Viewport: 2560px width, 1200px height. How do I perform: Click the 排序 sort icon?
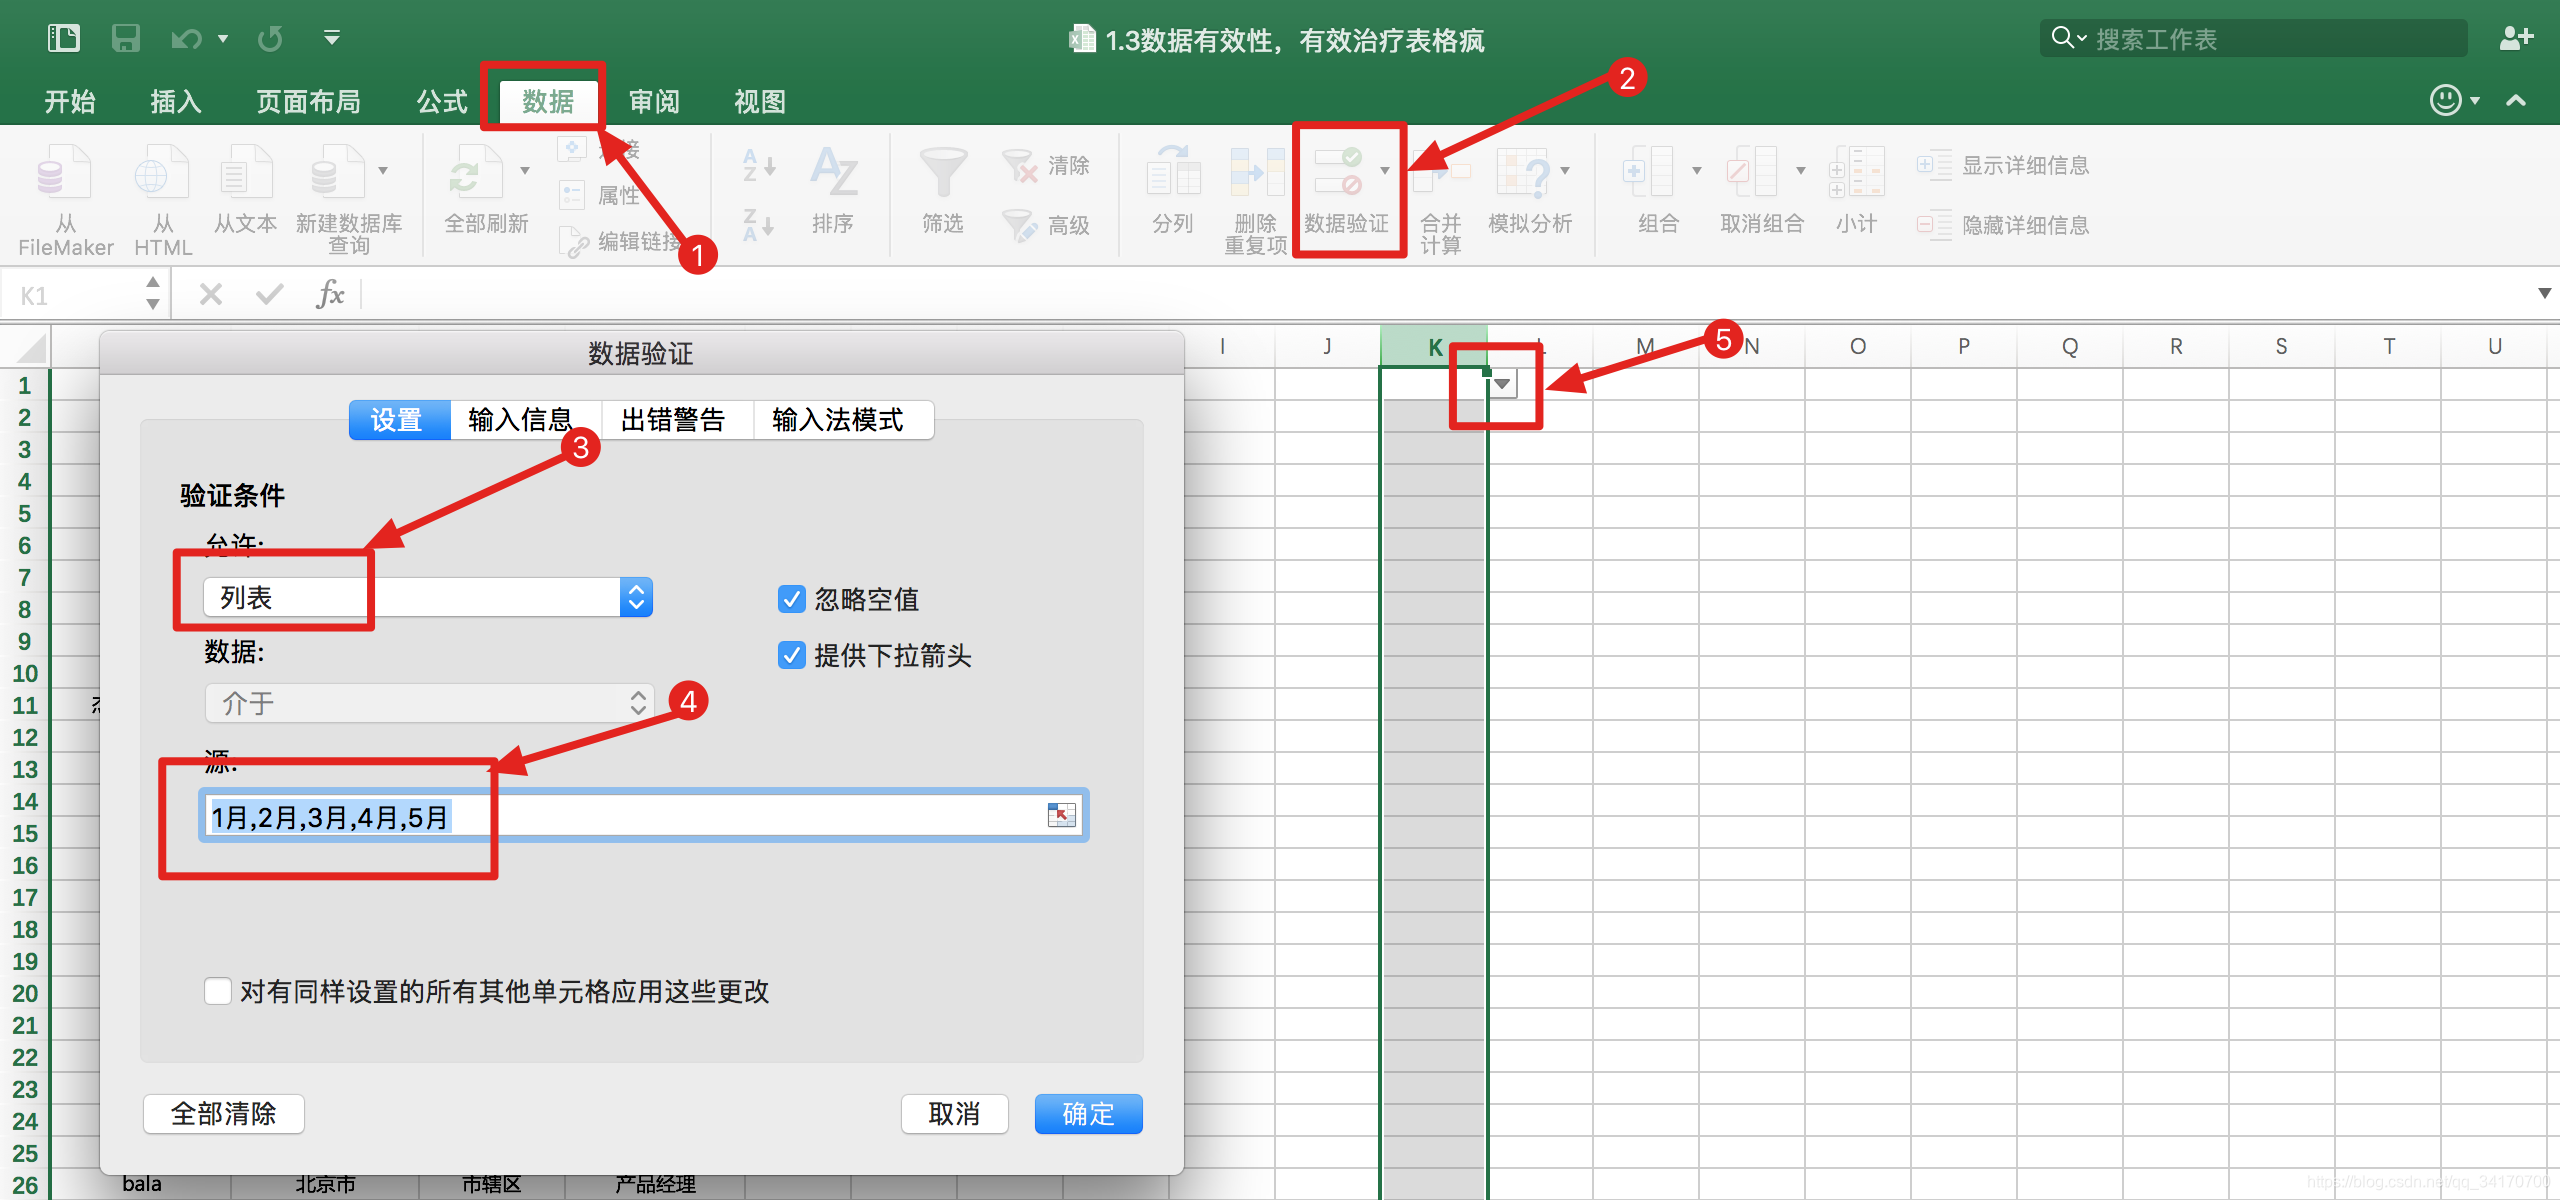tap(833, 174)
